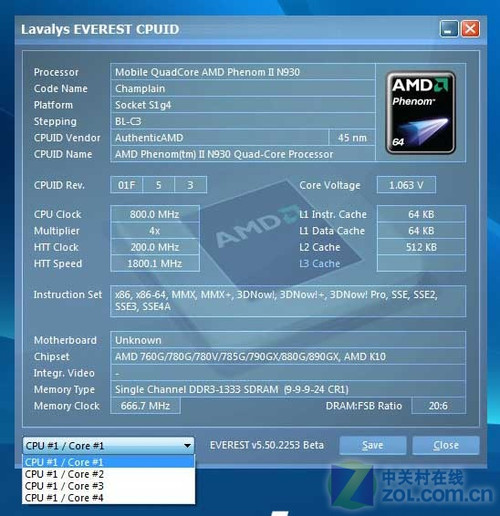
Task: Close the window using the red X
Action: pyautogui.click(x=470, y=29)
